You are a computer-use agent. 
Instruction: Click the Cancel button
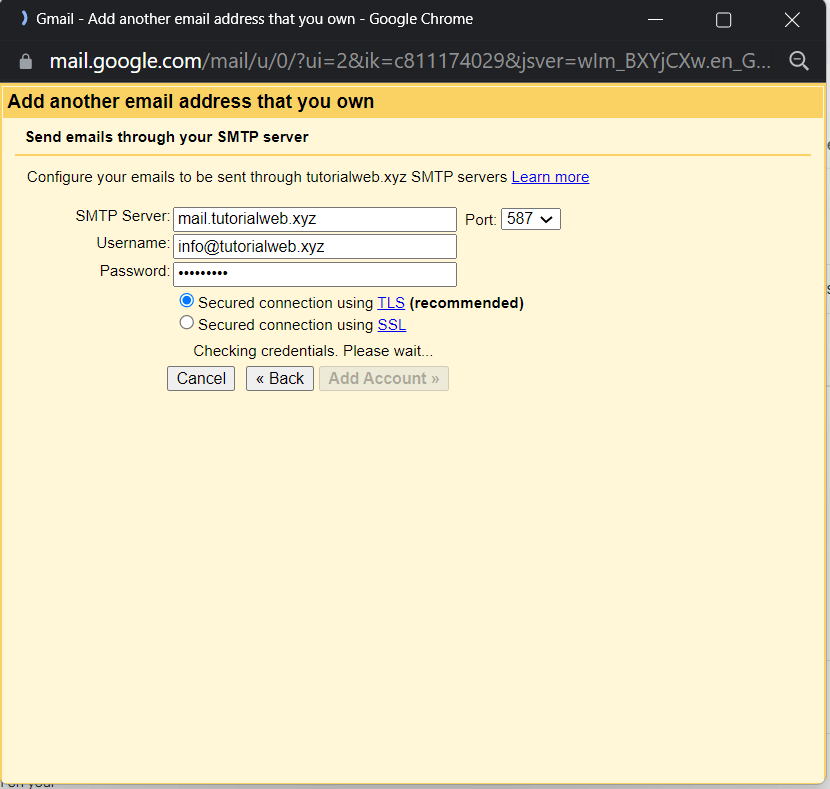(x=200, y=378)
